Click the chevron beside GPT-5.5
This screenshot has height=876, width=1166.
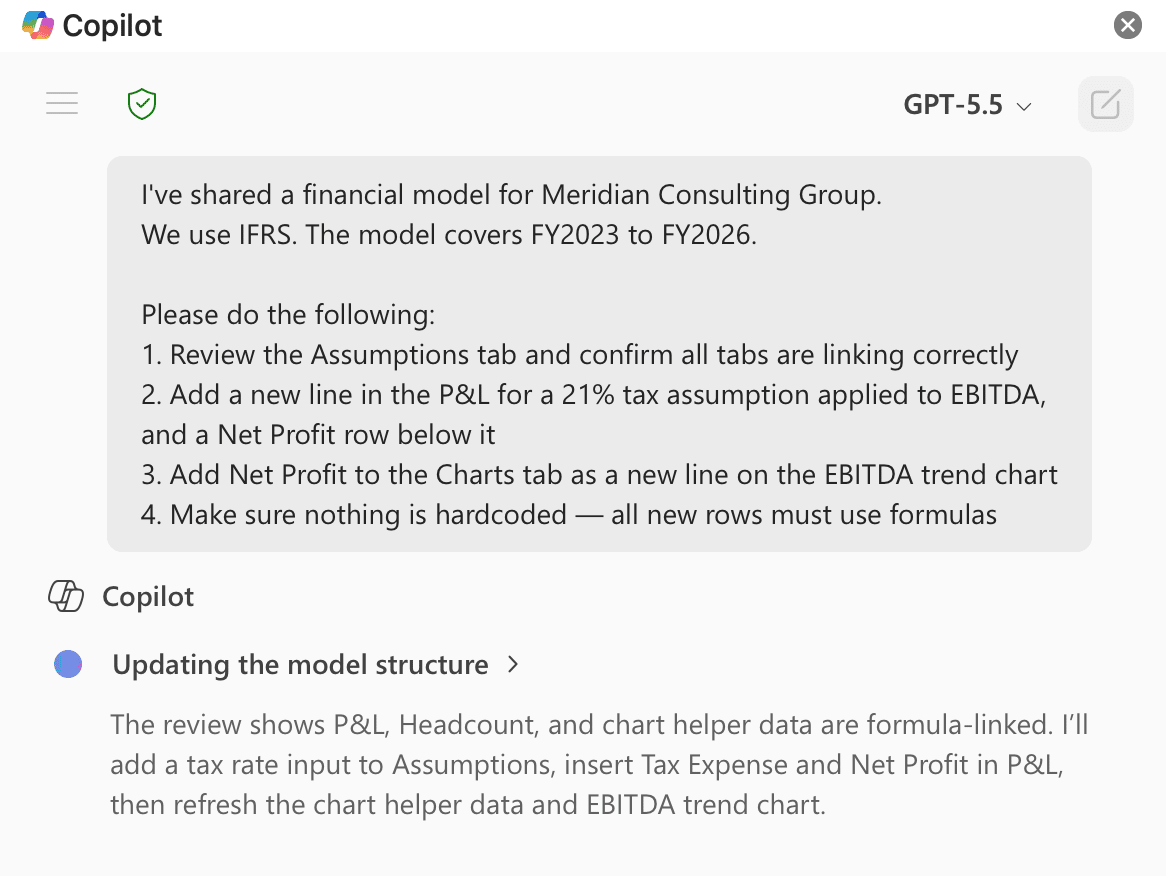pyautogui.click(x=1024, y=106)
